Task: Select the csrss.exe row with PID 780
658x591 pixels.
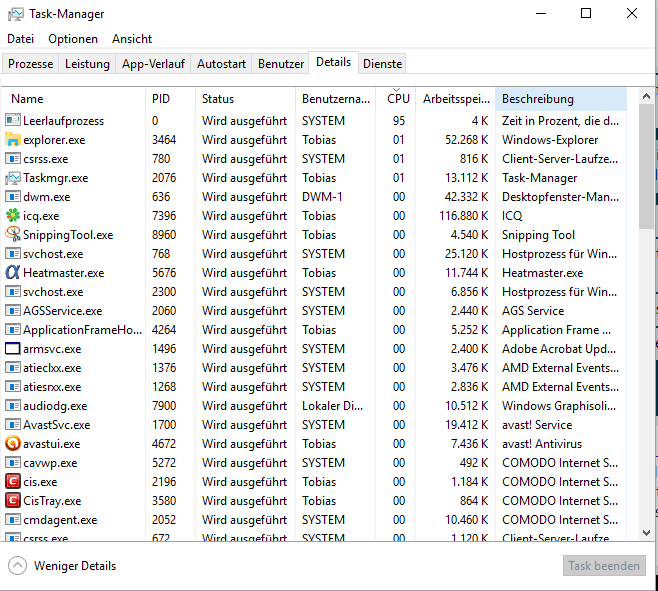Action: [x=314, y=159]
